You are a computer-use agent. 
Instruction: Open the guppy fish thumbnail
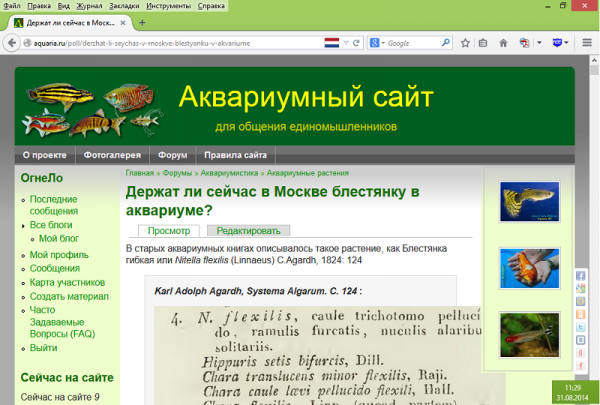coord(530,201)
